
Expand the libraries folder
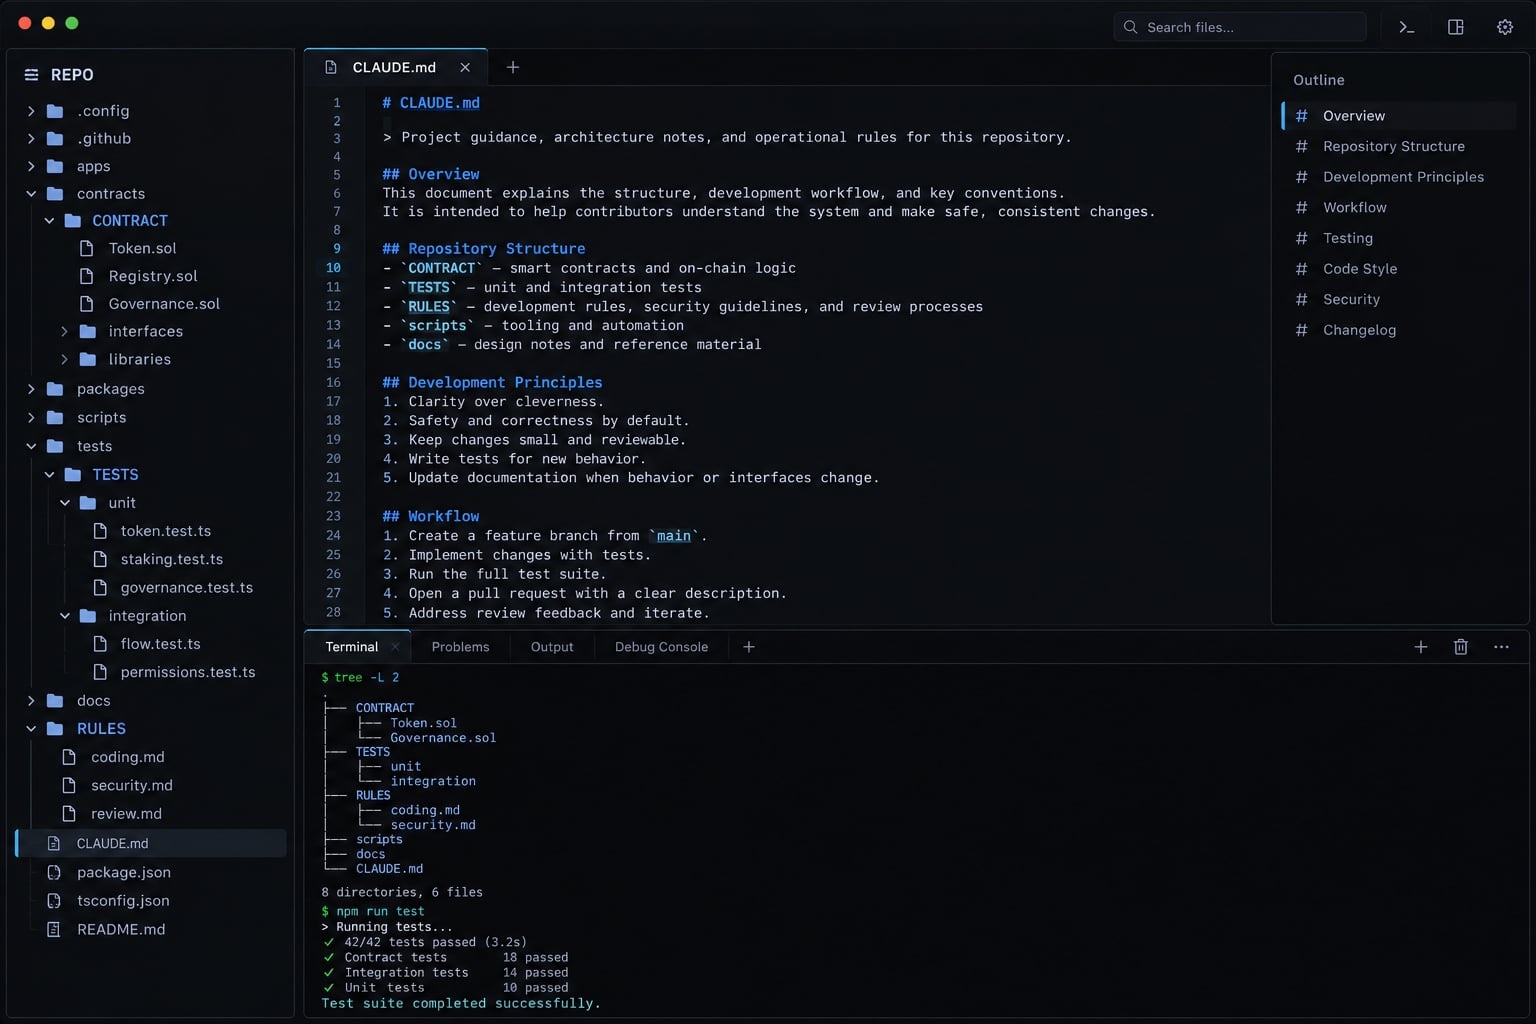tap(65, 359)
